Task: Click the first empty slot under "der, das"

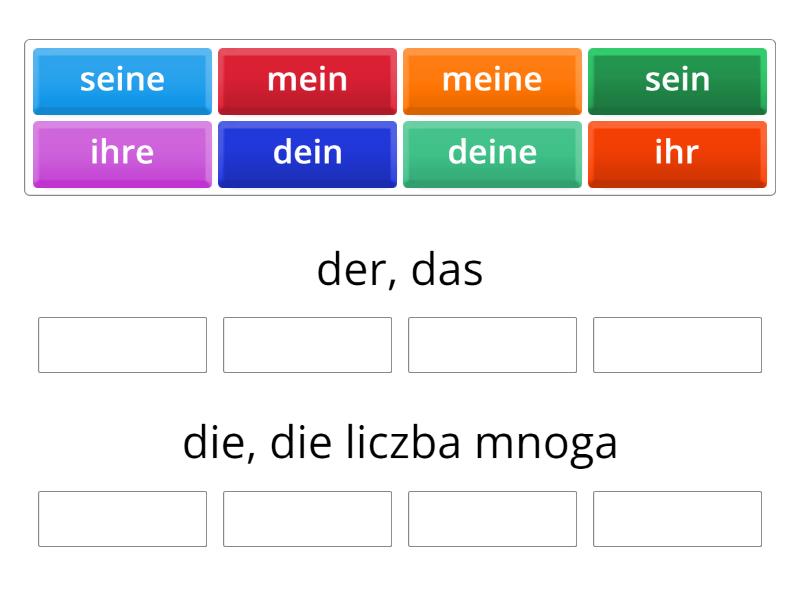Action: coord(122,346)
